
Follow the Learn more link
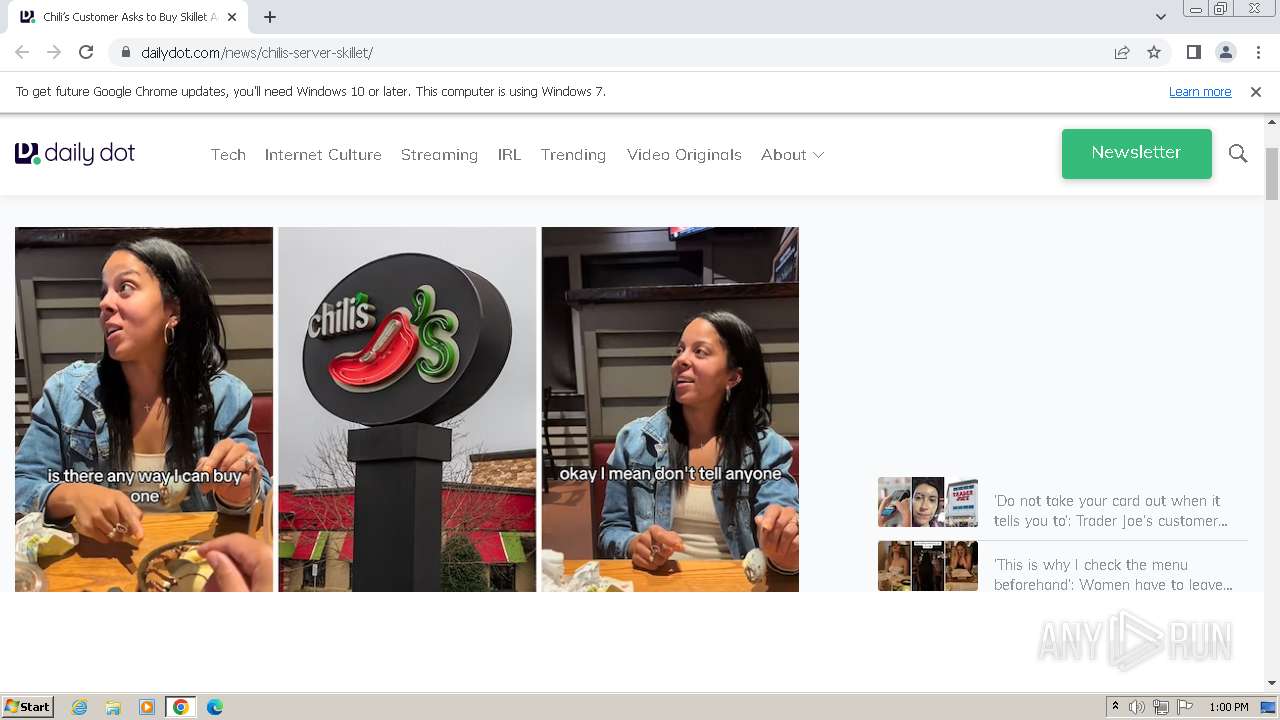click(x=1200, y=92)
